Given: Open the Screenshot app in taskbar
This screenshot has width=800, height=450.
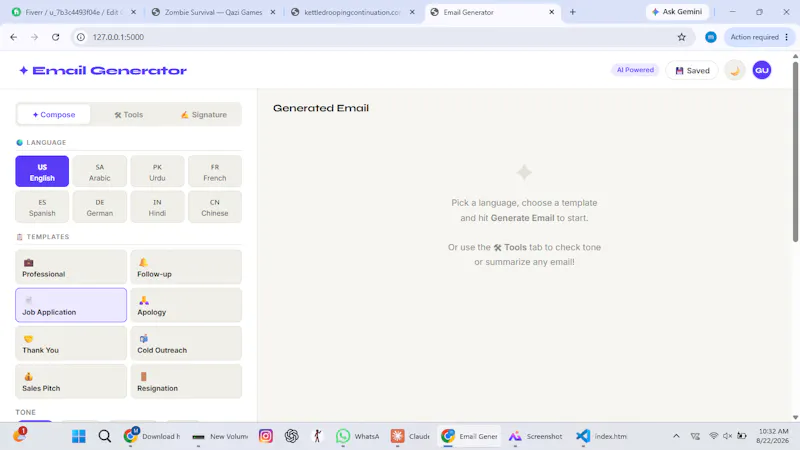Looking at the screenshot, I should click(x=536, y=436).
